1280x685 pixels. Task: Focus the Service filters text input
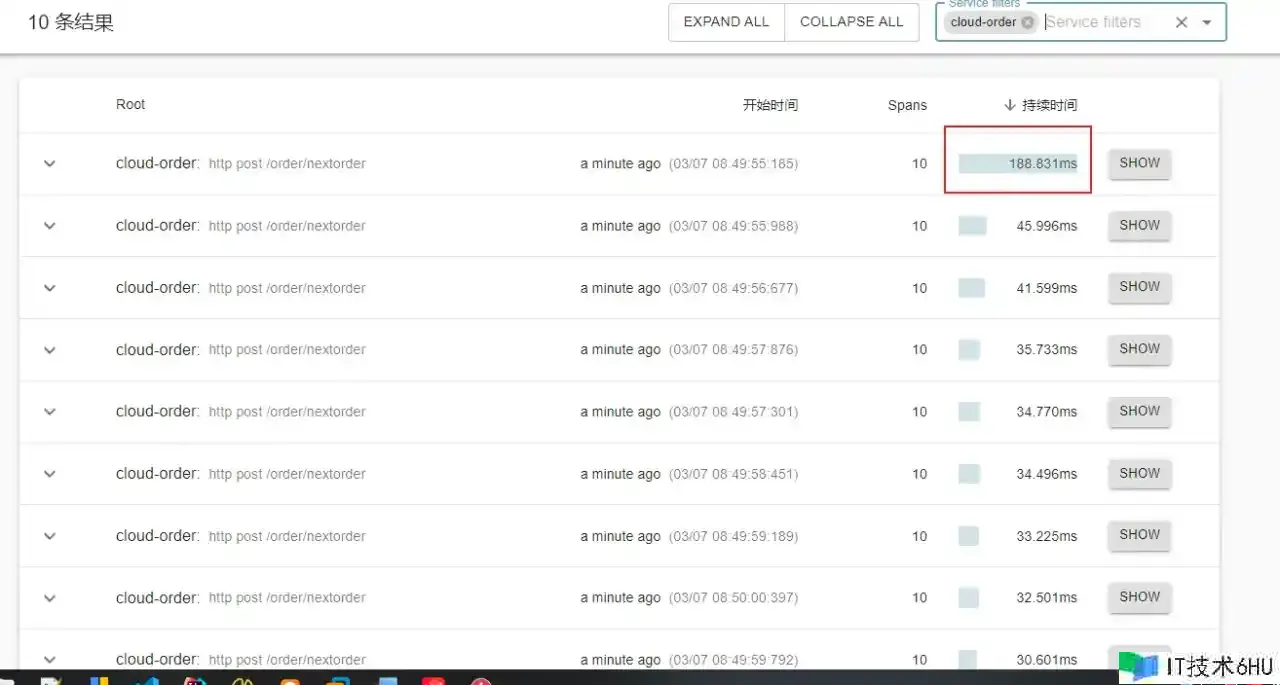(1100, 22)
